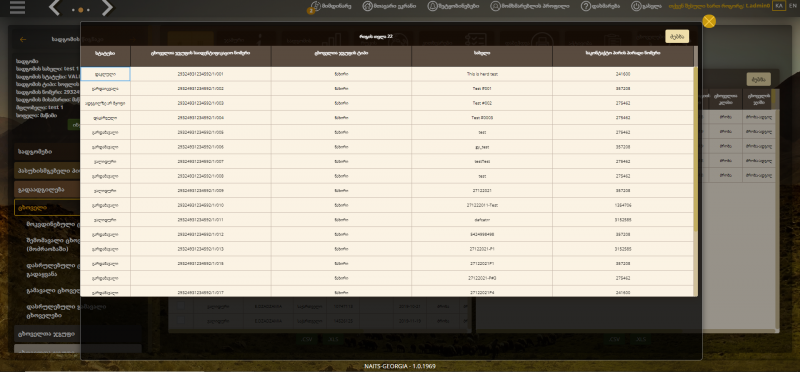Click the animal group type column header
This screenshot has height=372, width=800.
(341, 56)
